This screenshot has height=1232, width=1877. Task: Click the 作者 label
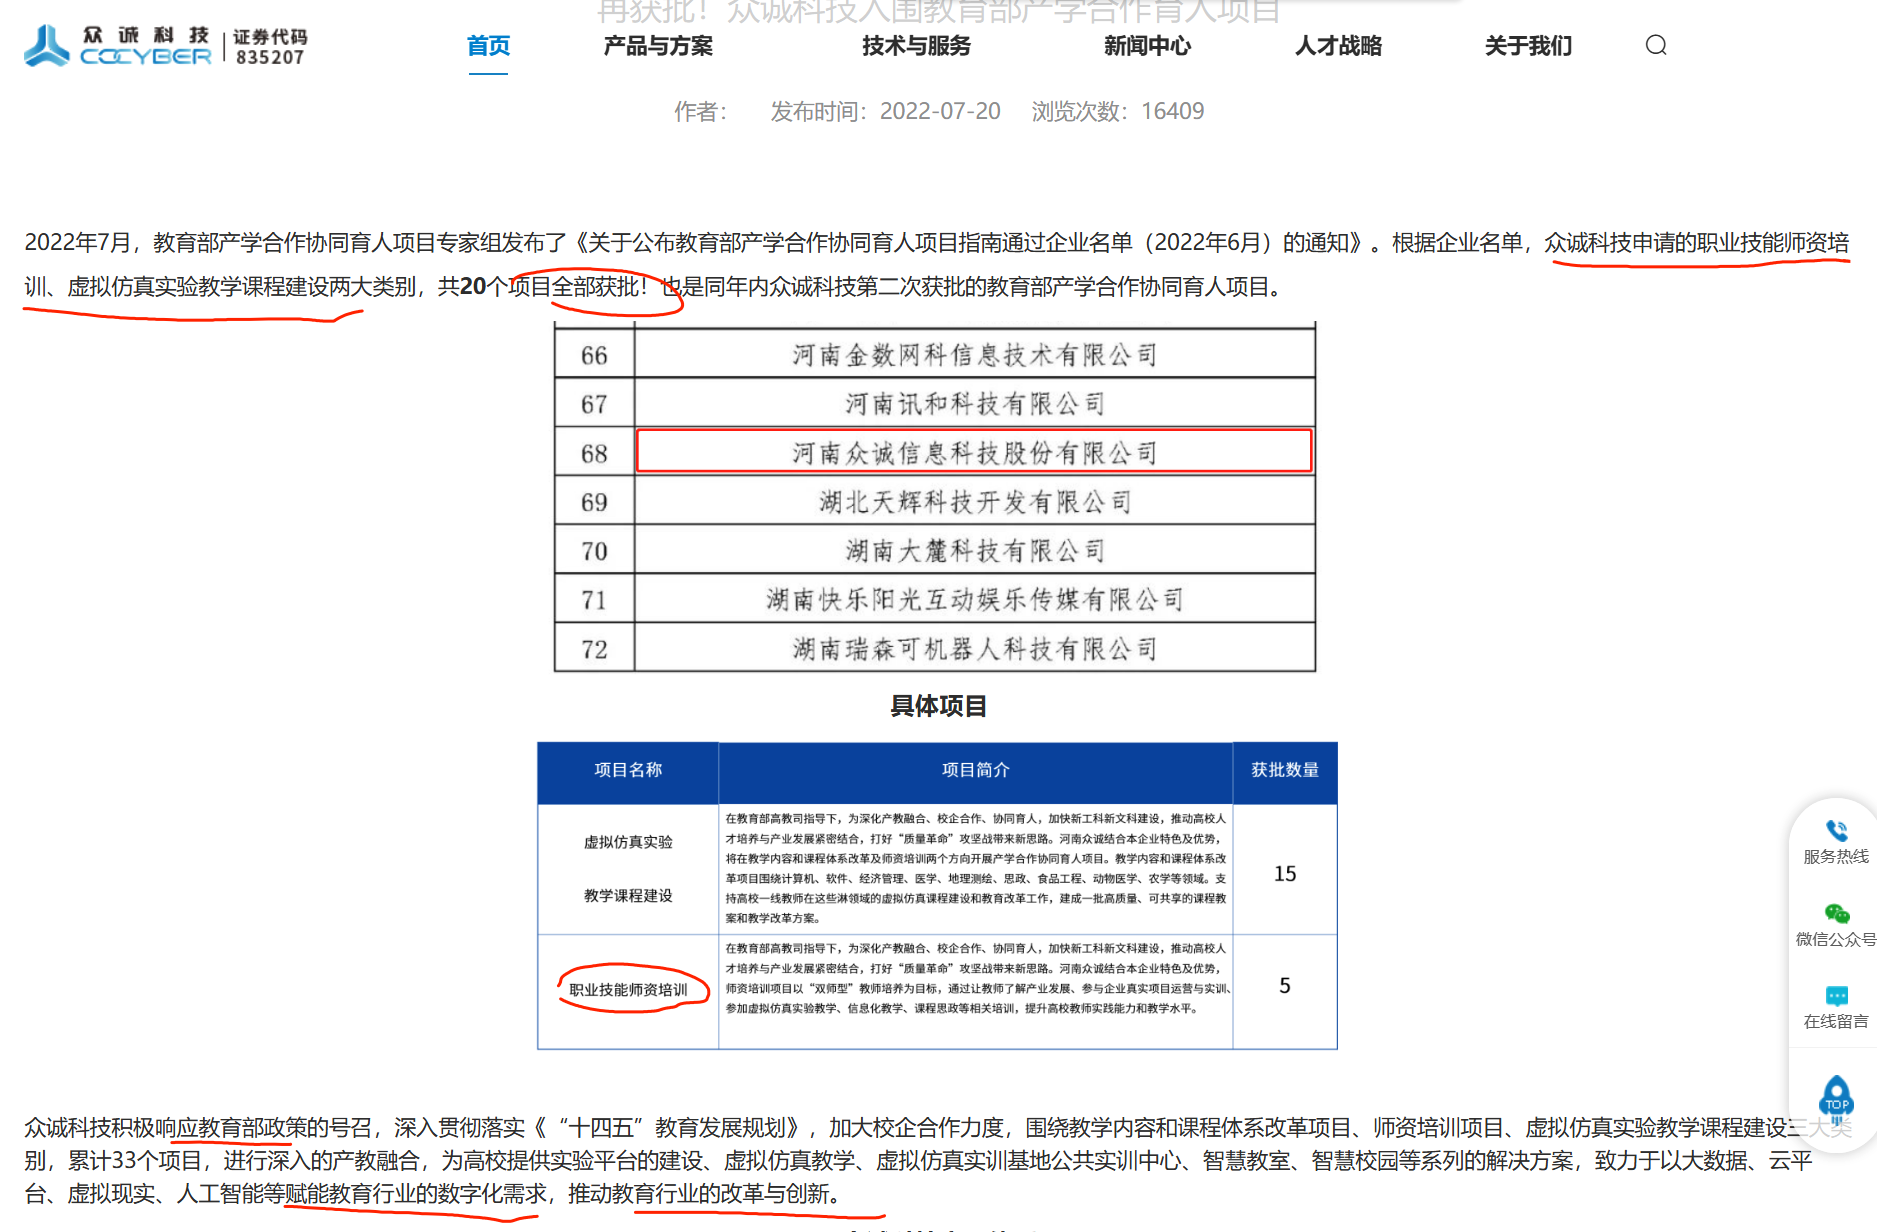click(700, 111)
